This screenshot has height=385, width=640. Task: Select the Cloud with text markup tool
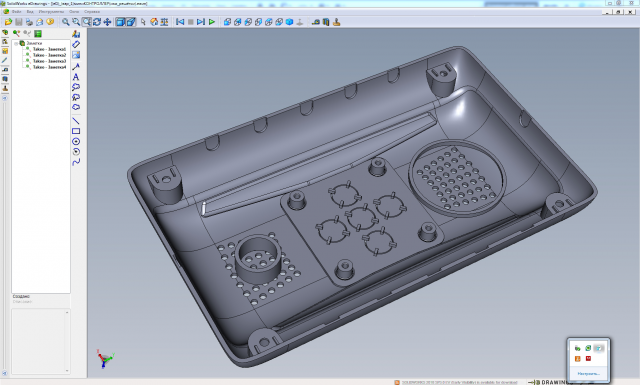tap(76, 97)
